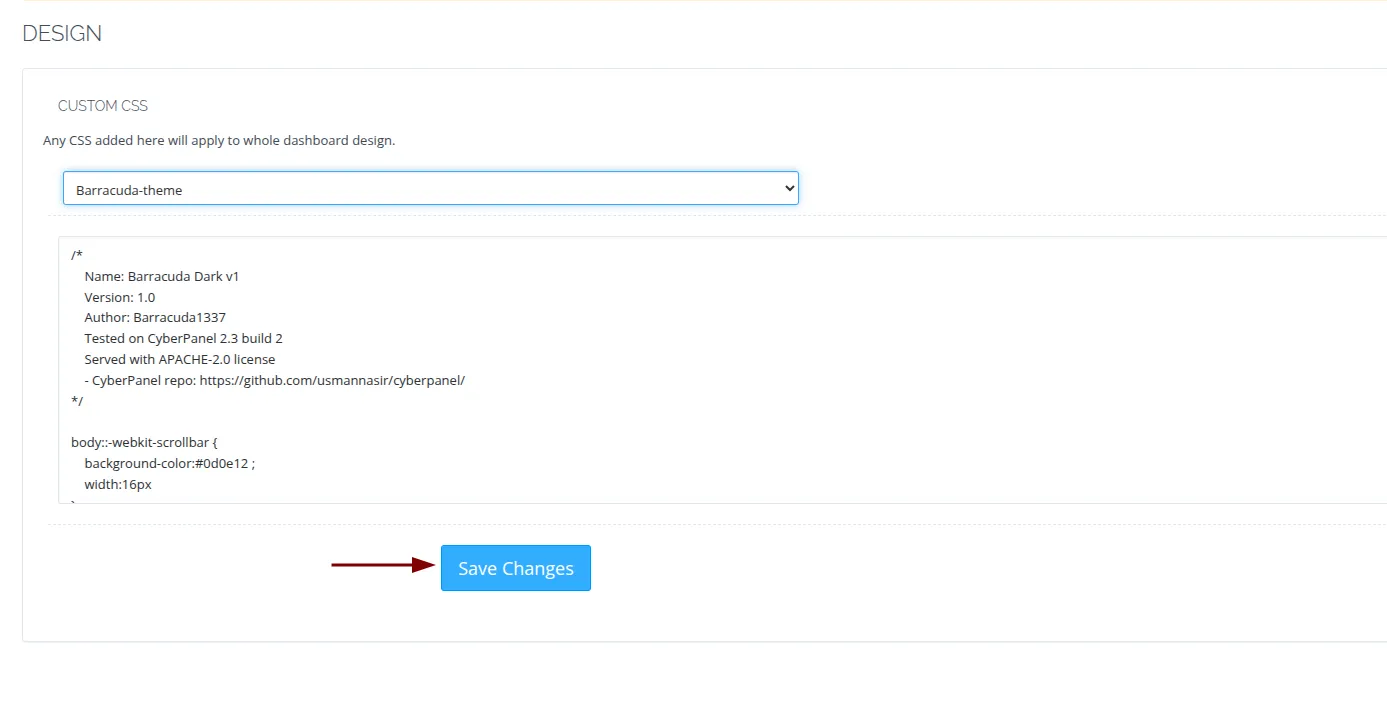Click the CUSTOM CSS section title
The width and height of the screenshot is (1387, 705).
(x=103, y=106)
